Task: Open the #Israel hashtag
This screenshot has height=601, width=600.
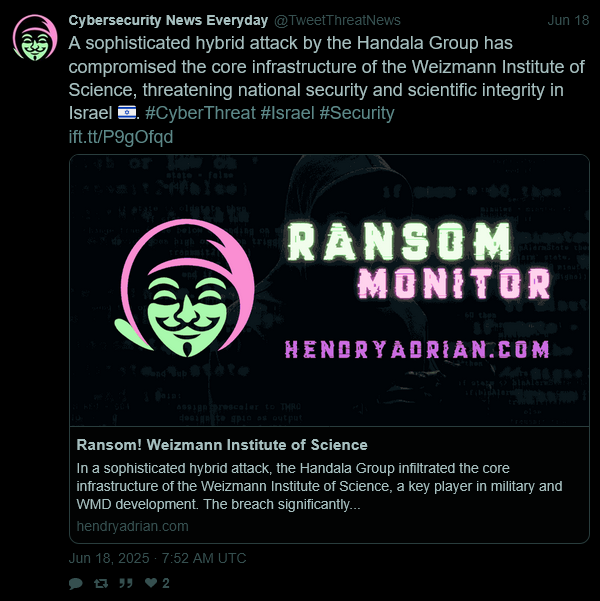Action: tap(287, 113)
